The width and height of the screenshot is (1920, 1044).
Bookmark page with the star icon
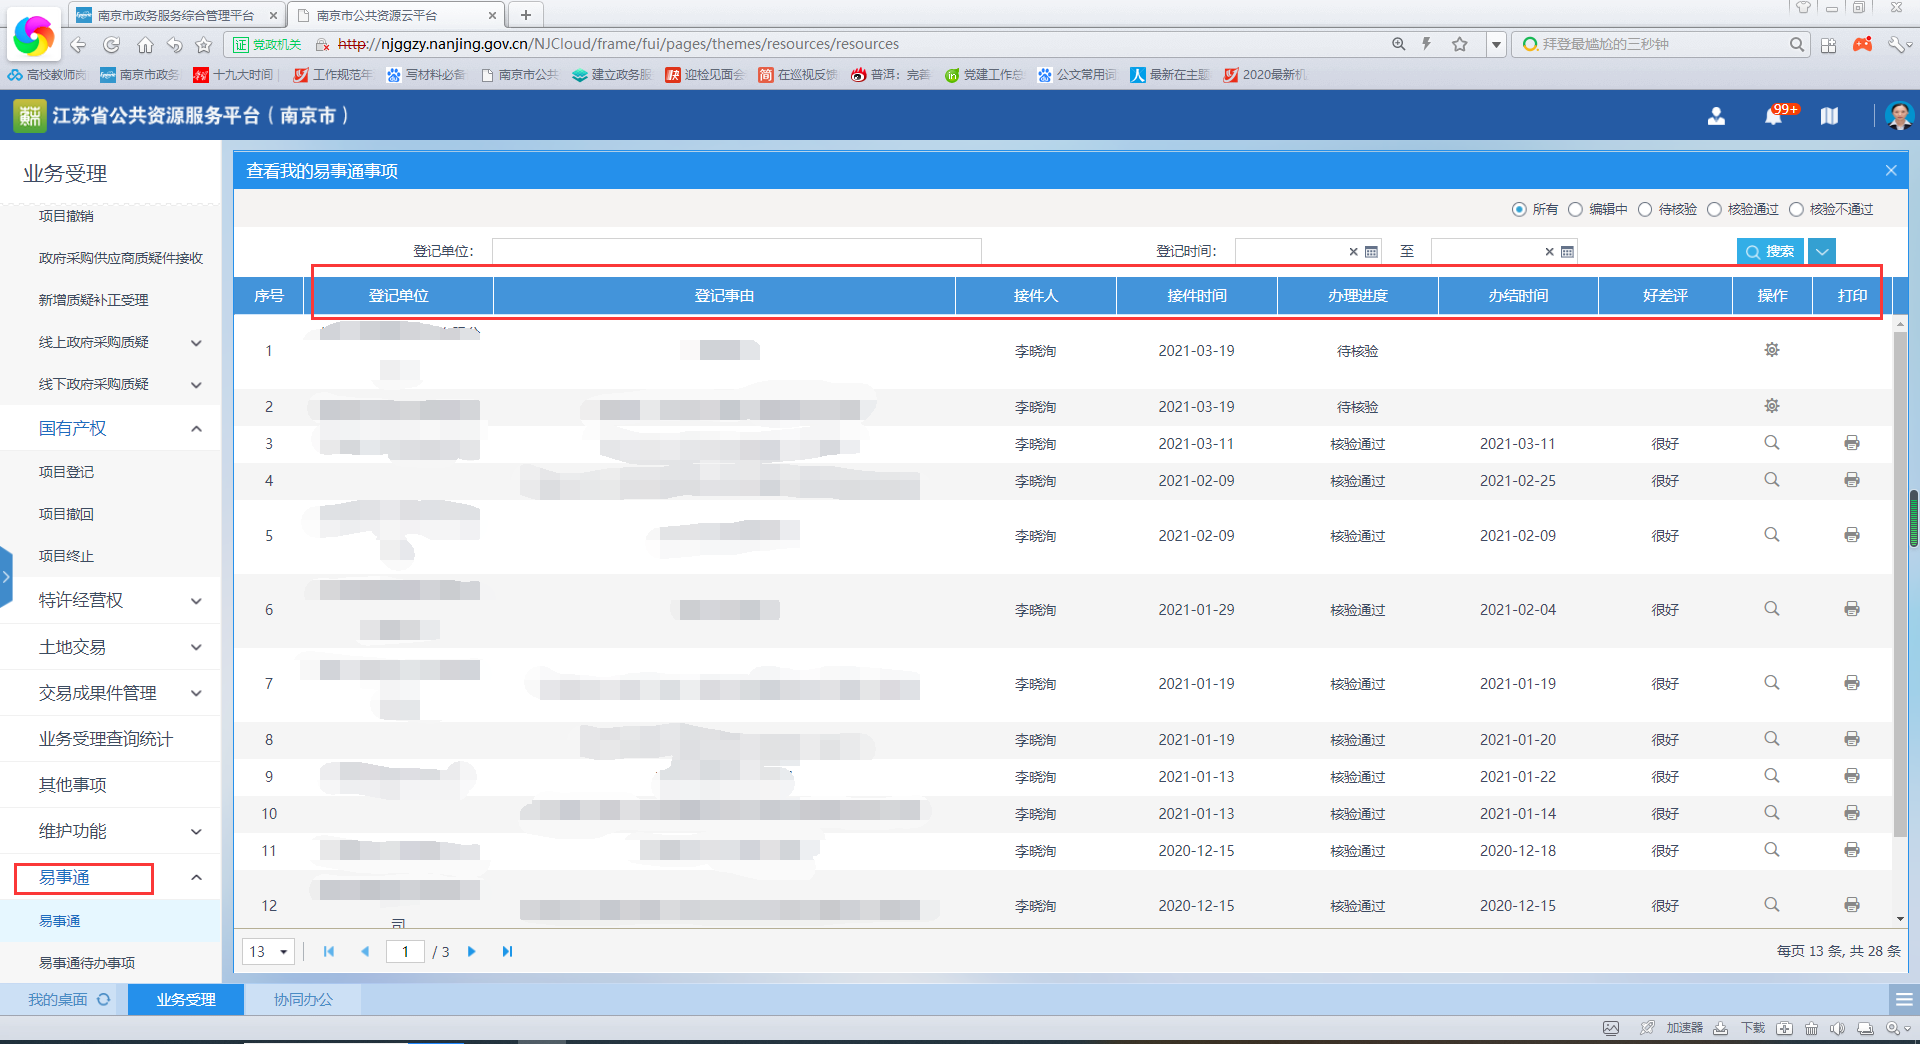tap(1460, 44)
